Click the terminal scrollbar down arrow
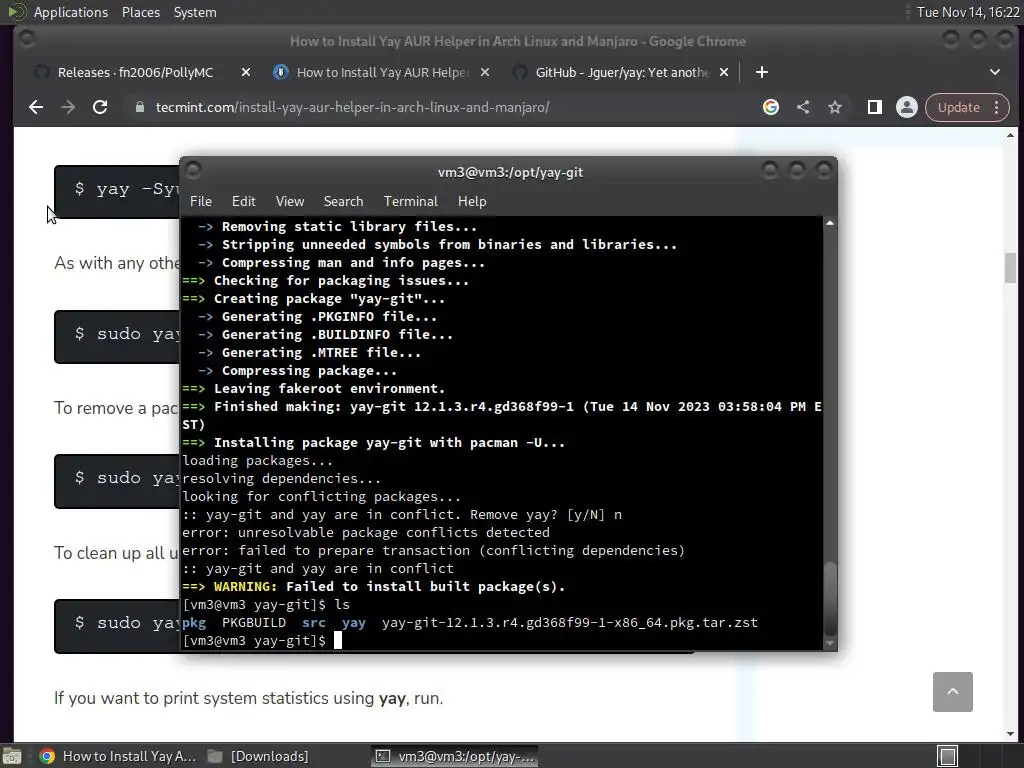This screenshot has width=1024, height=768. [830, 643]
